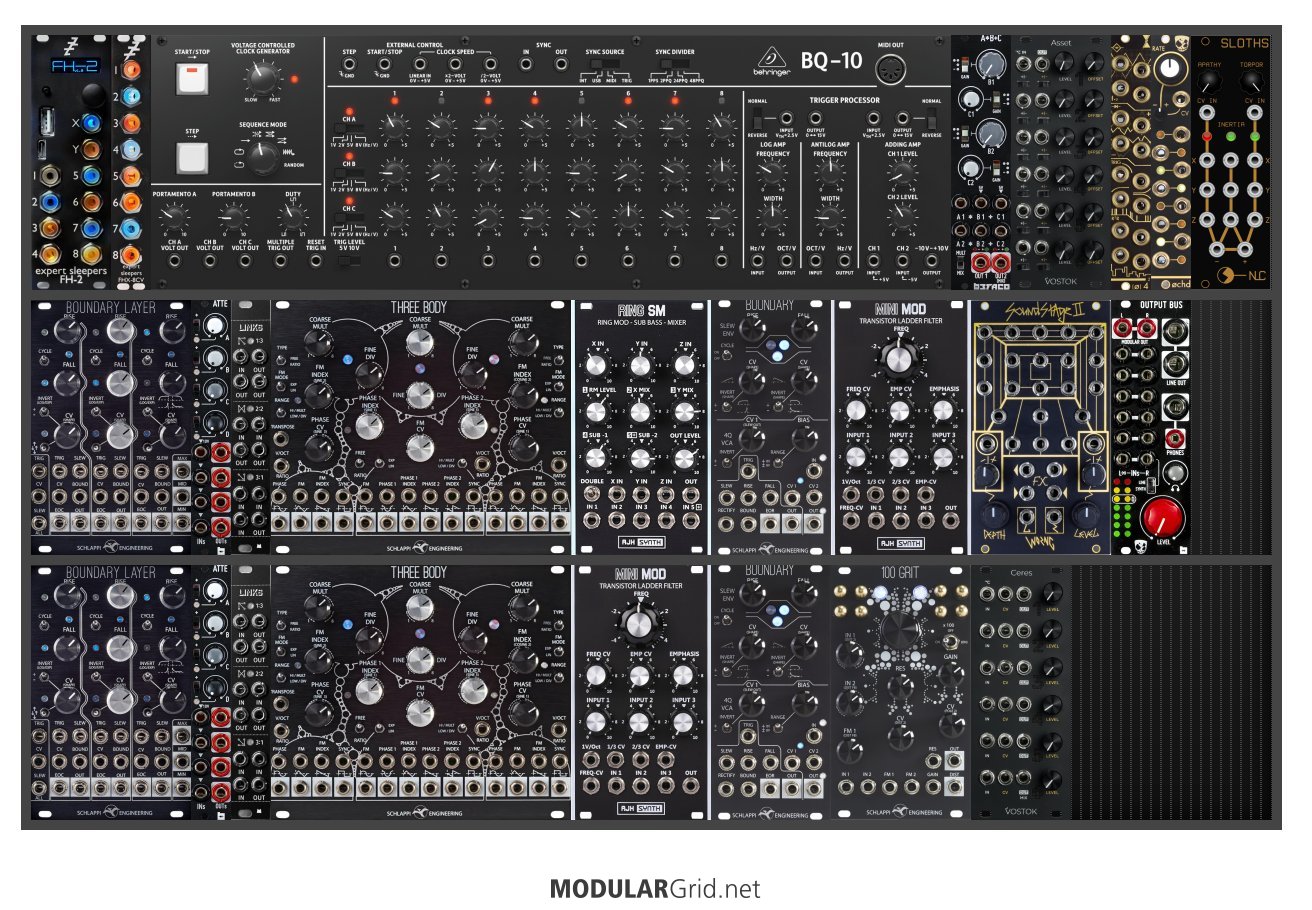The height and width of the screenshot is (910, 1312).
Task: Toggle the MULT/MIX switch on A*B+C
Action: (960, 261)
